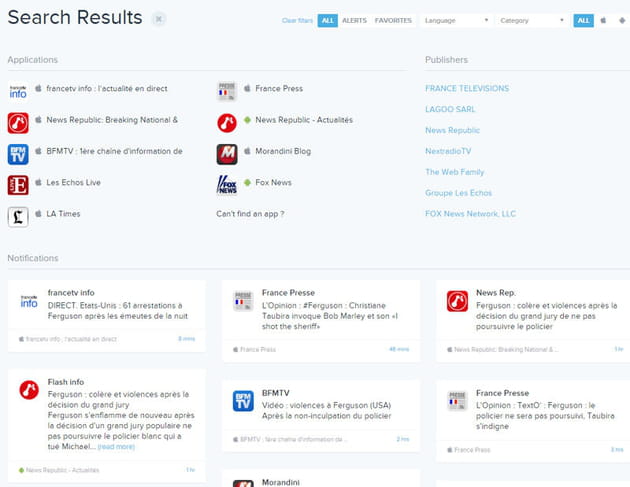Viewport: 630px width, 487px height.
Task: Open News Republic: Breaking National & entry
Action: tap(112, 120)
